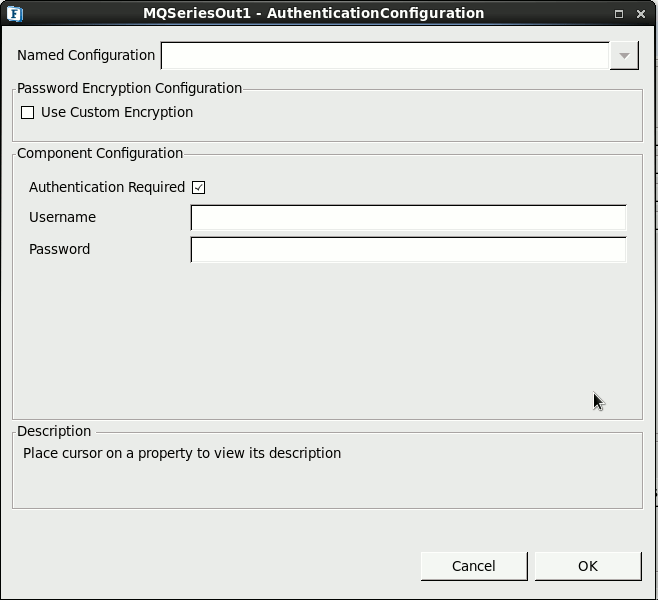The image size is (658, 600).
Task: Focus the Password text field
Action: 408,250
